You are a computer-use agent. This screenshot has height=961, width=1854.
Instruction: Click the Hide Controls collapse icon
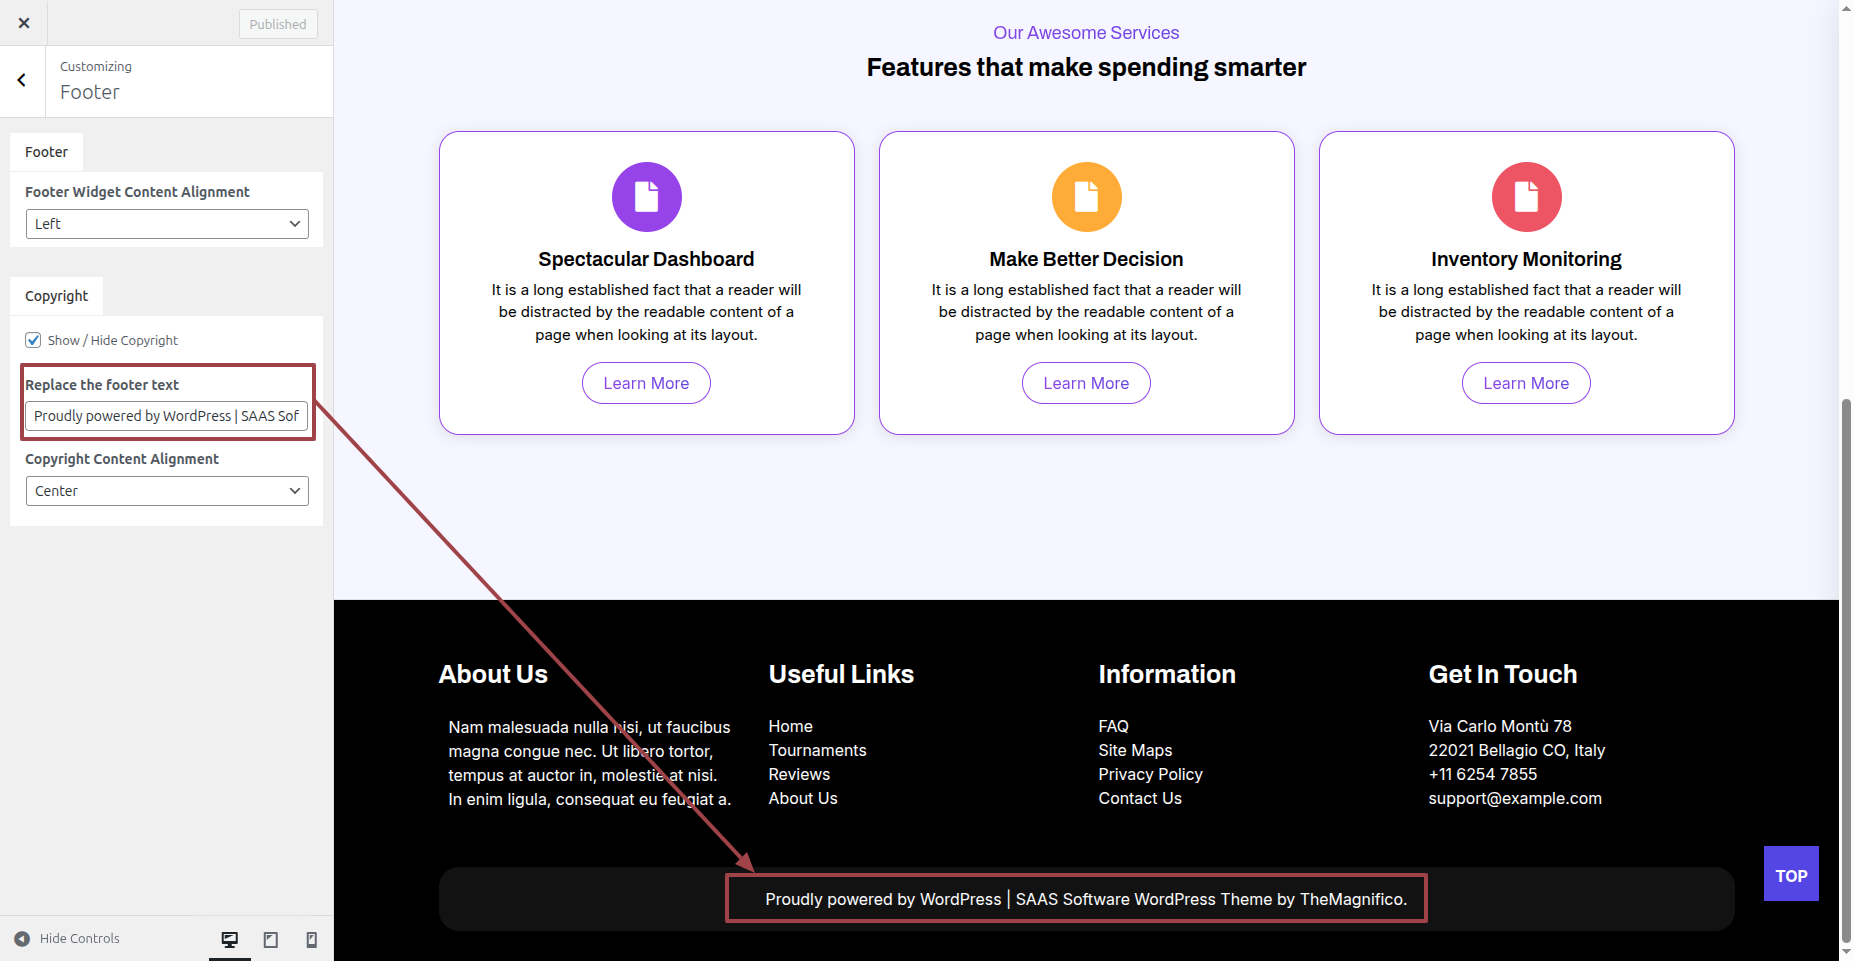(x=22, y=939)
